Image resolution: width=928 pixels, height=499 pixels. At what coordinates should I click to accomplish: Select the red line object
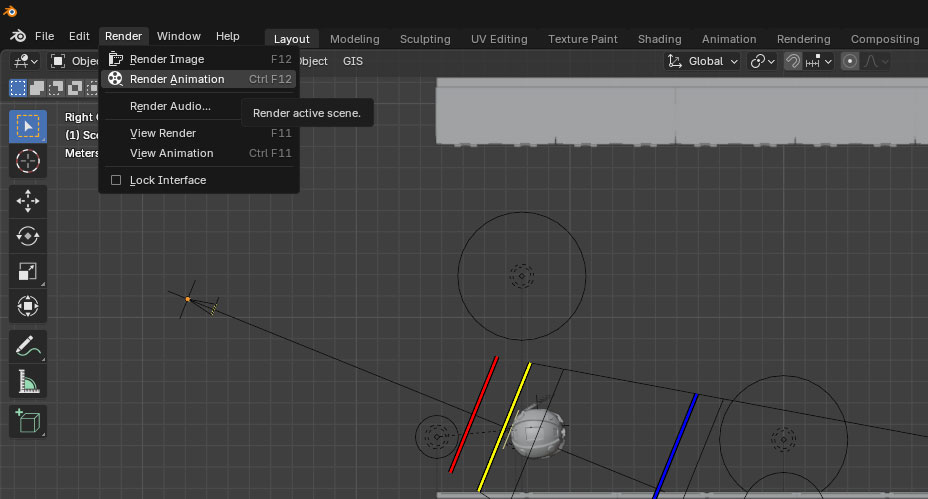coord(473,414)
